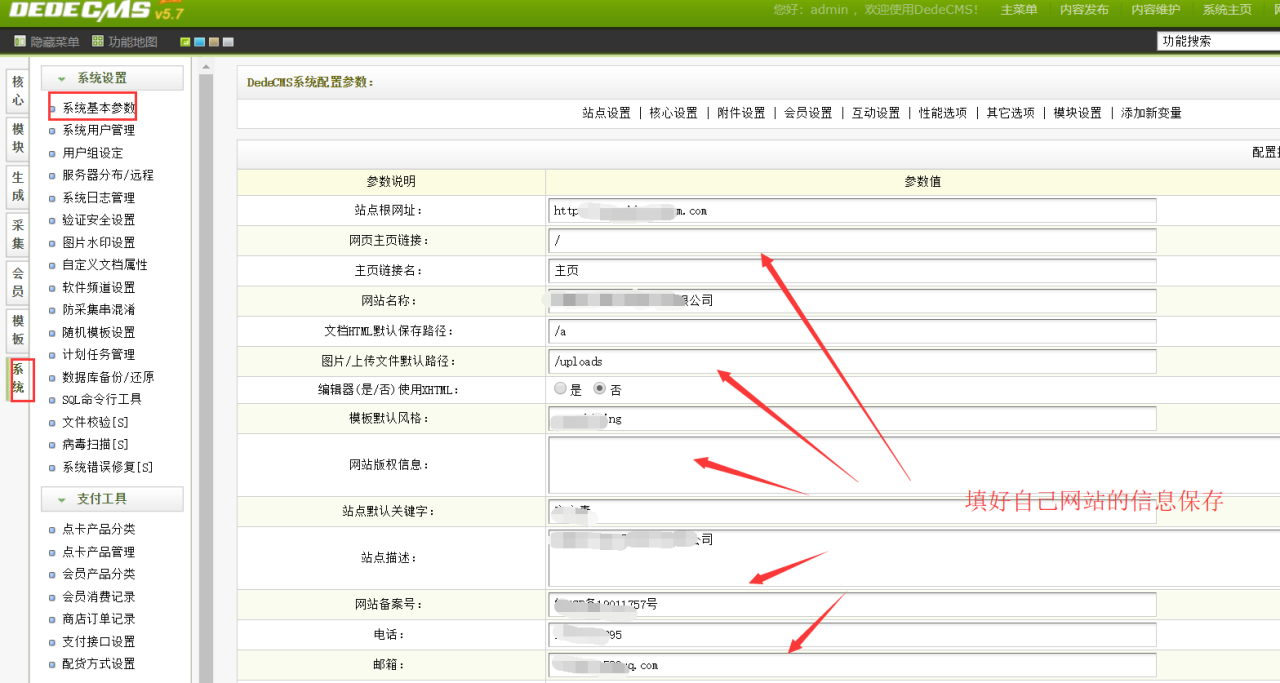The width and height of the screenshot is (1280, 683).
Task: Click the 文档HTML默认保存路径 input field
Action: (x=852, y=330)
